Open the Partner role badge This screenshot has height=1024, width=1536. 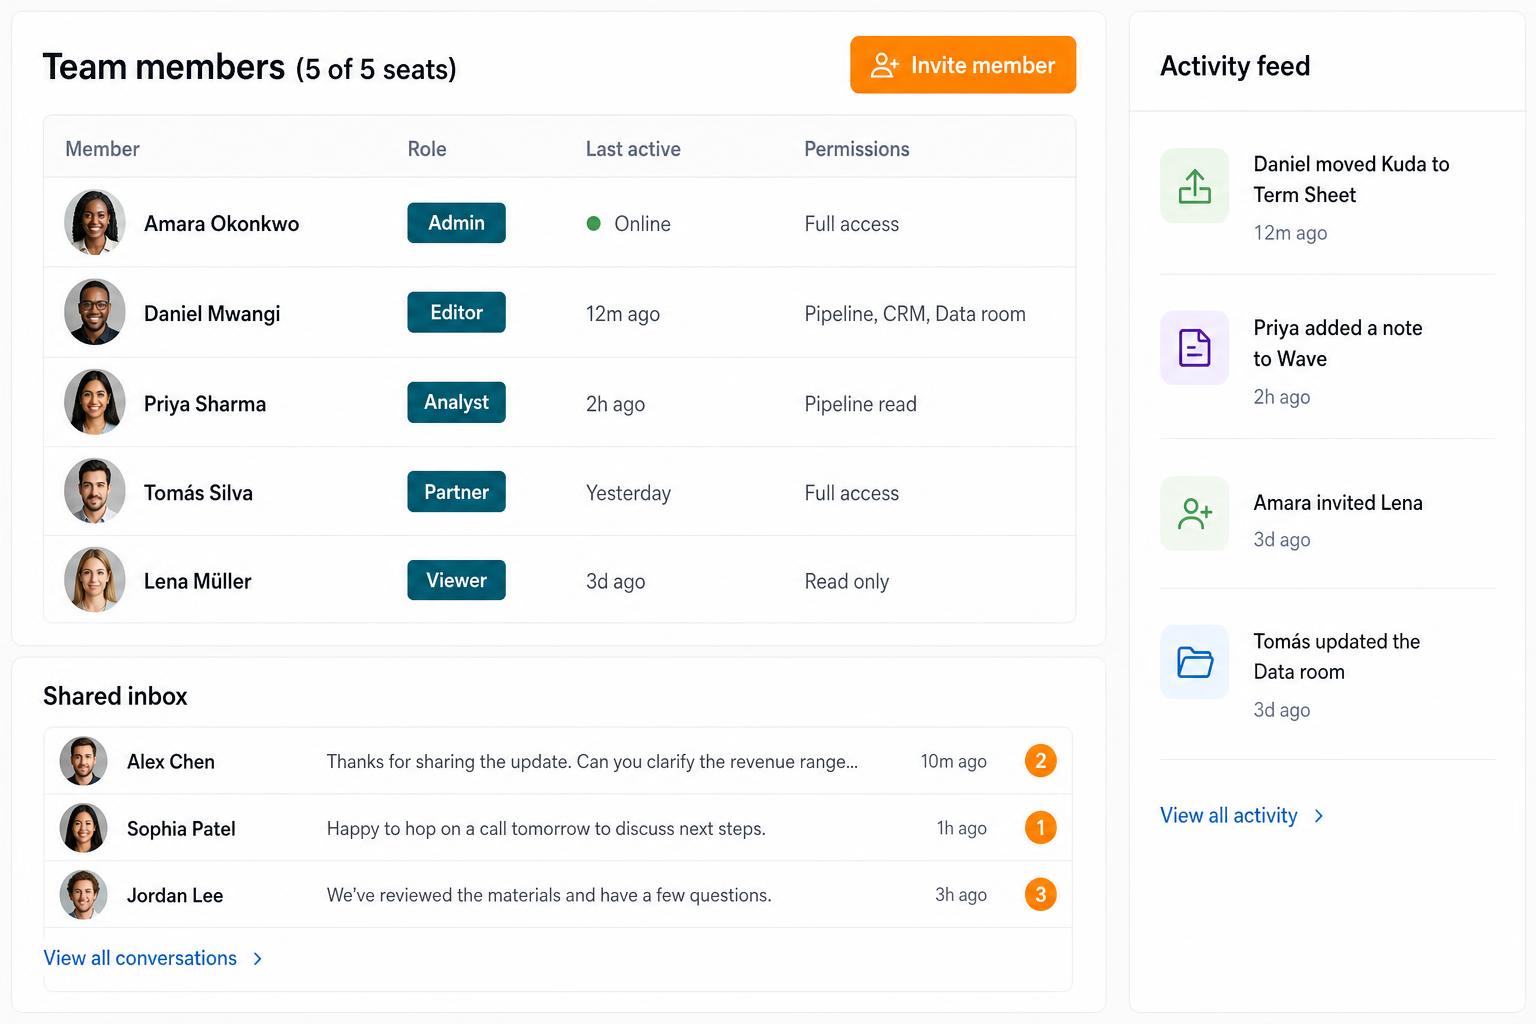pyautogui.click(x=456, y=491)
